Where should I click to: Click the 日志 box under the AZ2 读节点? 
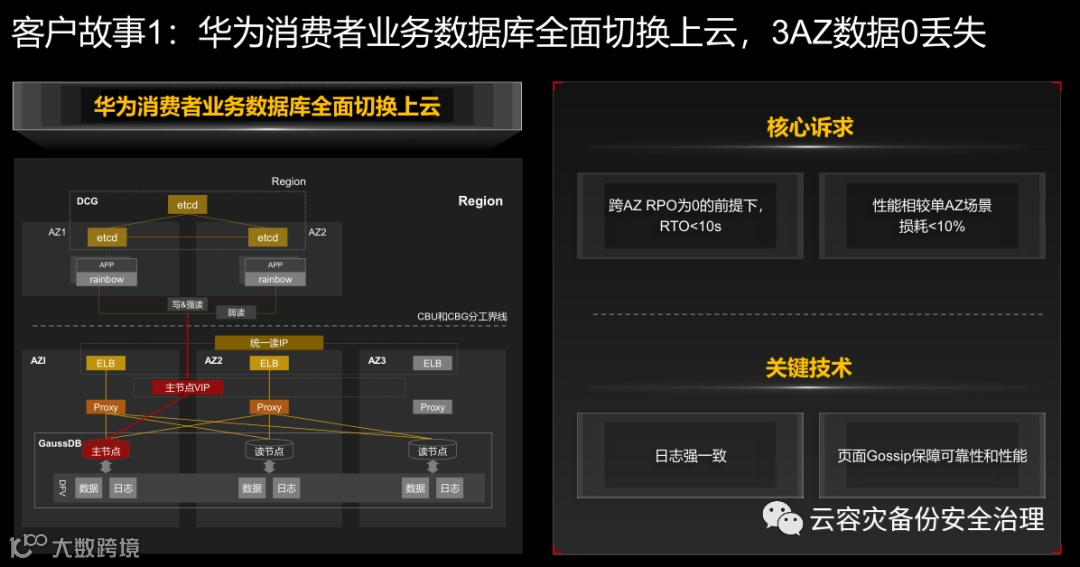(x=286, y=488)
